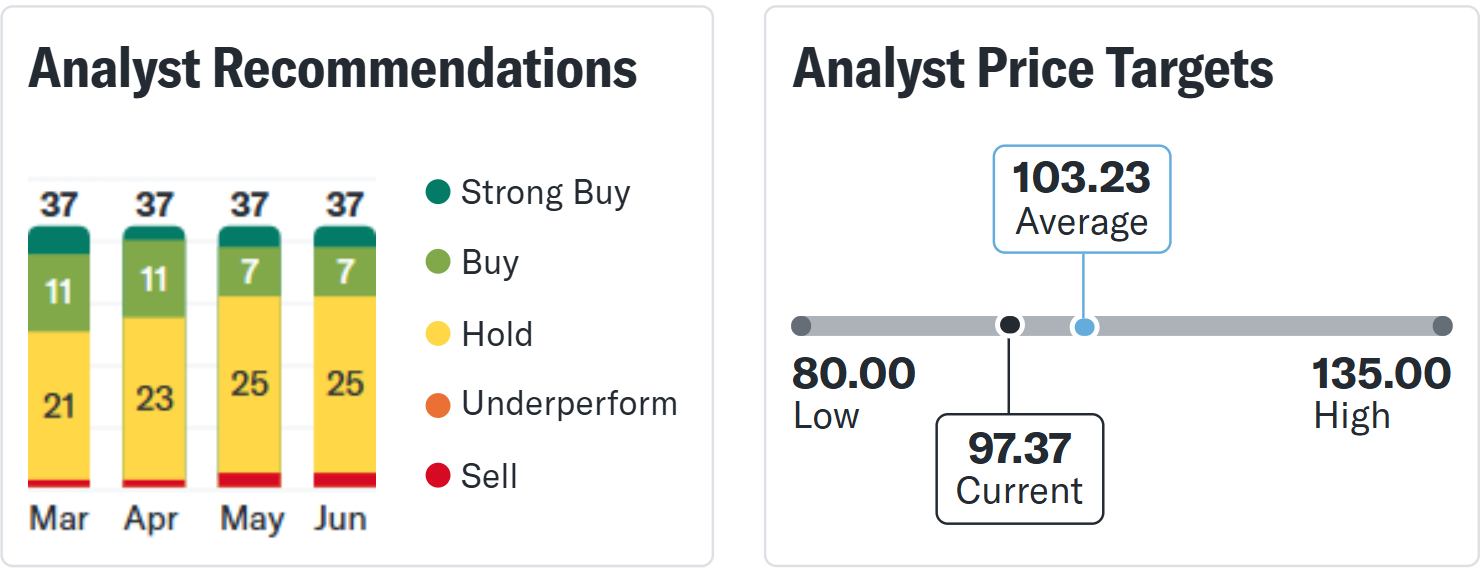Click the Low endpoint dot at 80.00
Image resolution: width=1482 pixels, height=571 pixels.
(x=801, y=326)
